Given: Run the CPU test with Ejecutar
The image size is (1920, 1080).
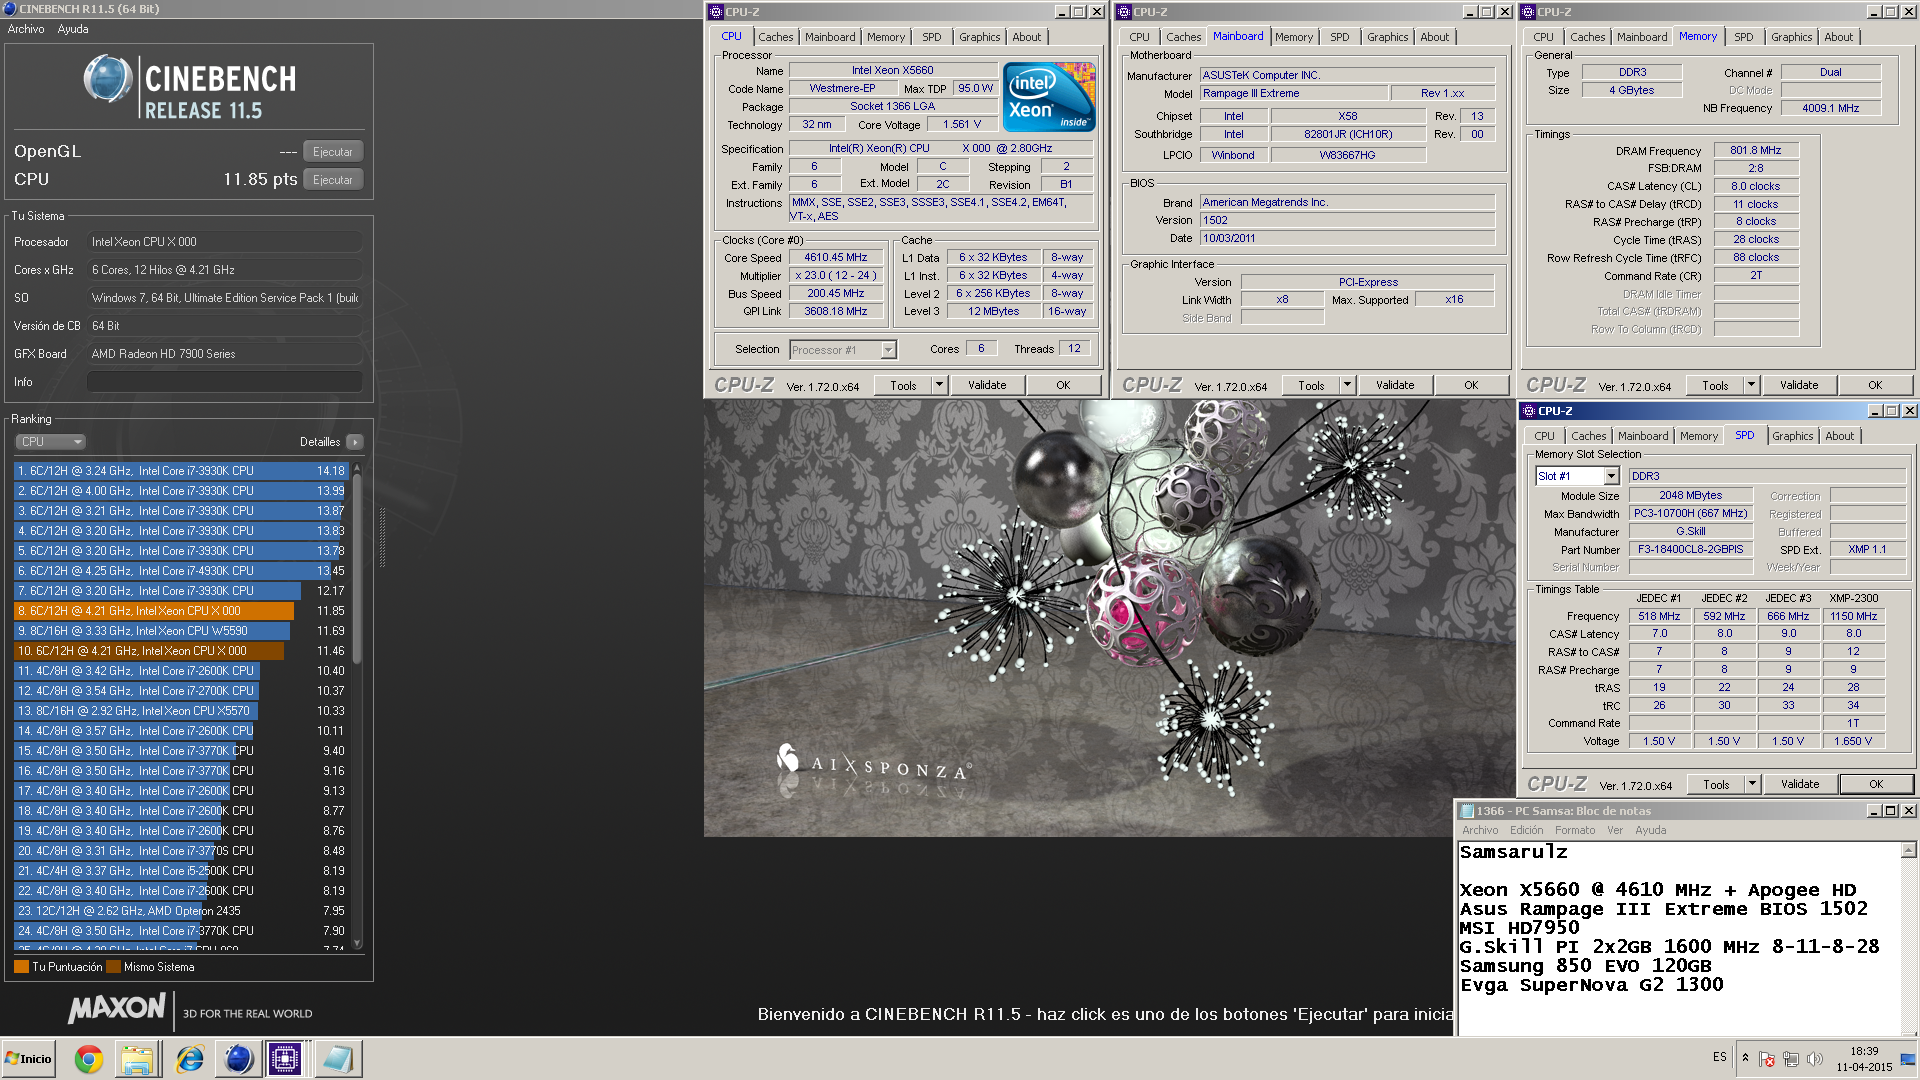Looking at the screenshot, I should click(332, 180).
